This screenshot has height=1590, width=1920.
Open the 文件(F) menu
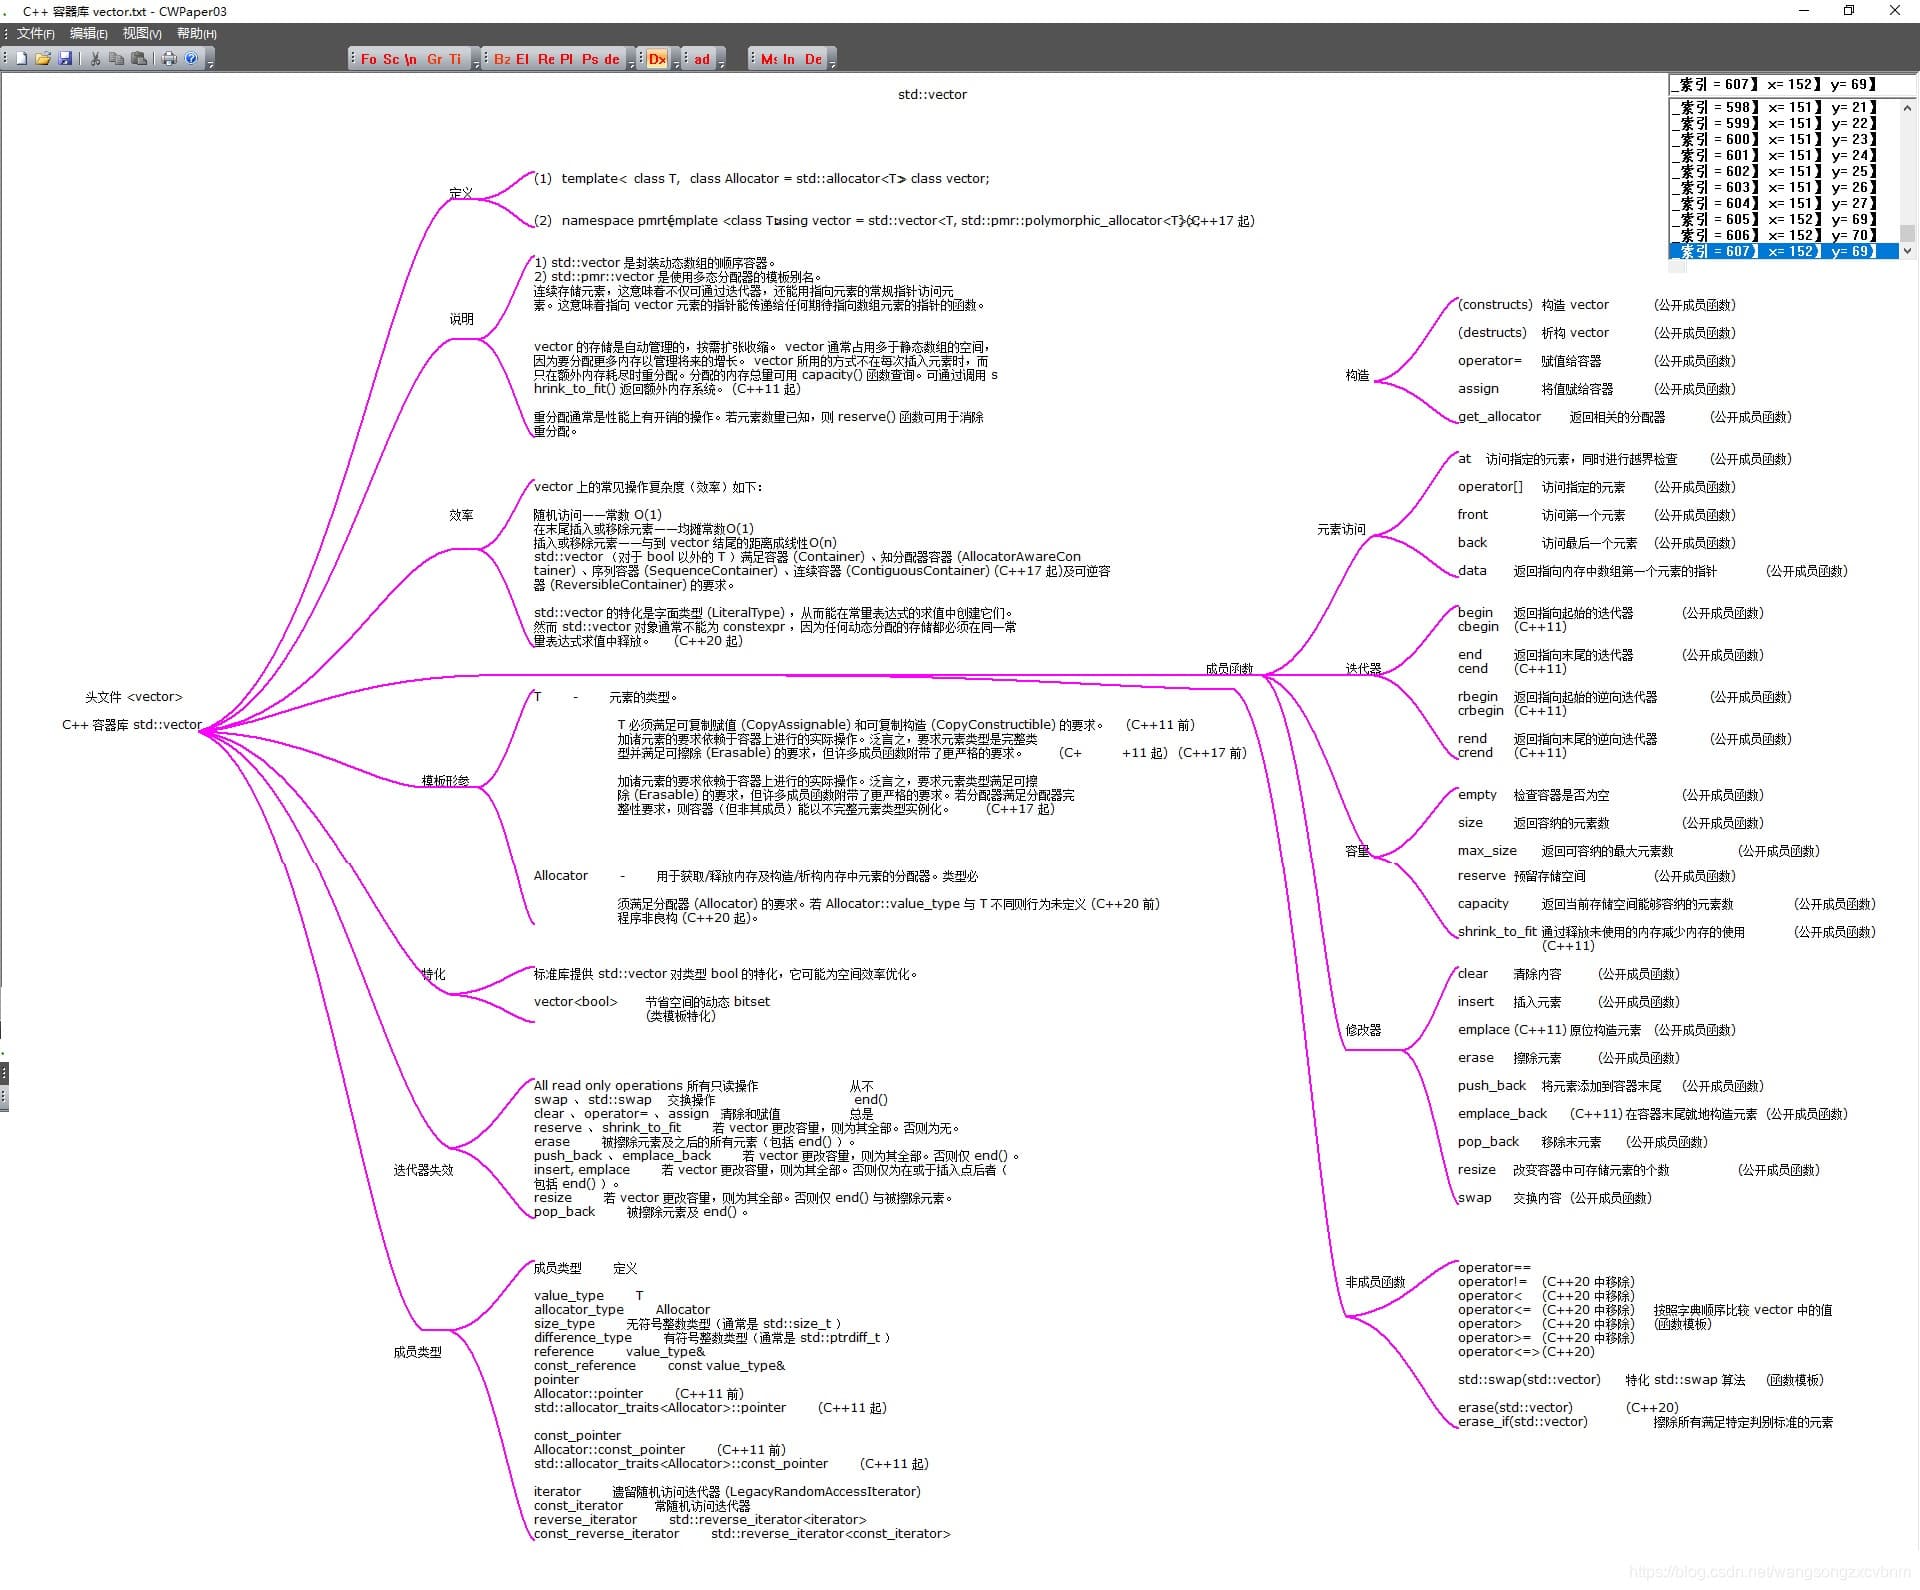pos(35,34)
